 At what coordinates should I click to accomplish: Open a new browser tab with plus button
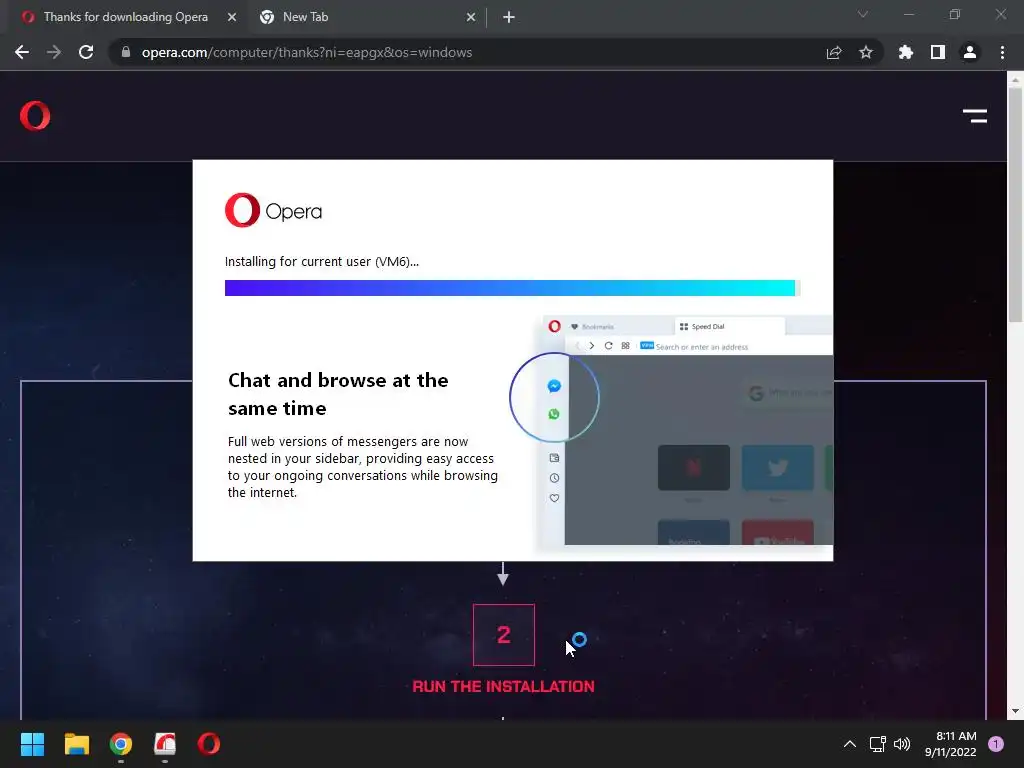point(509,17)
